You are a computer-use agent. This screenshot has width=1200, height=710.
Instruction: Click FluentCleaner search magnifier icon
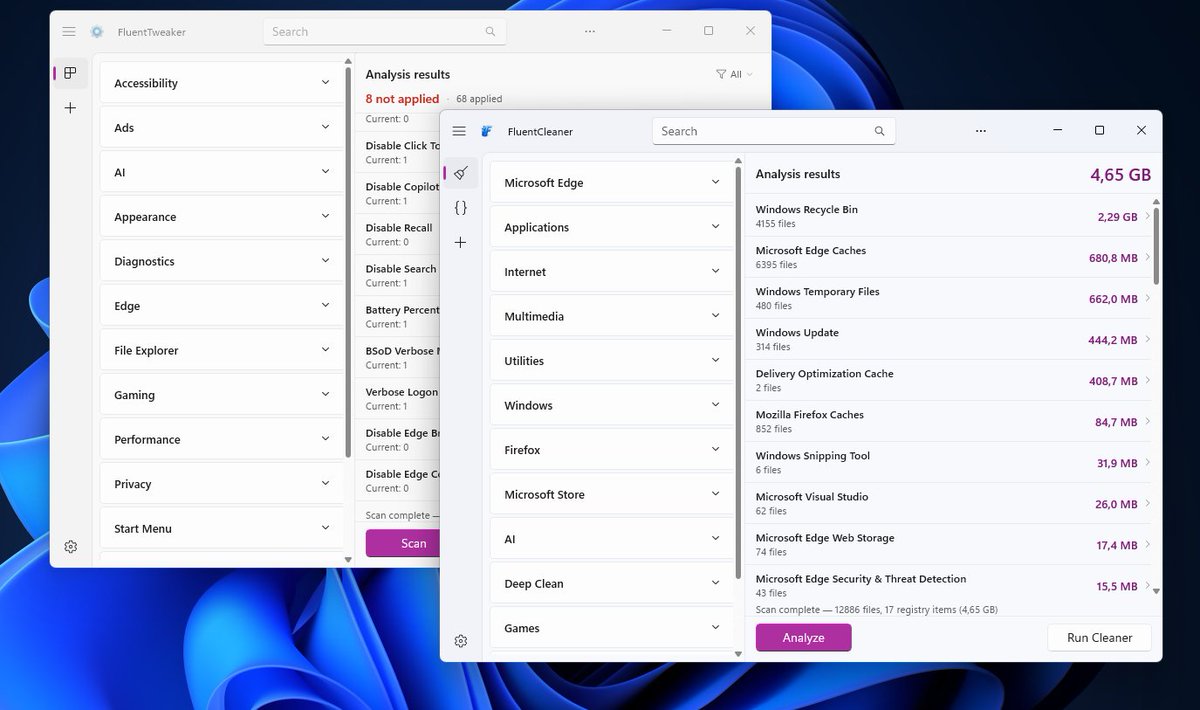[880, 131]
